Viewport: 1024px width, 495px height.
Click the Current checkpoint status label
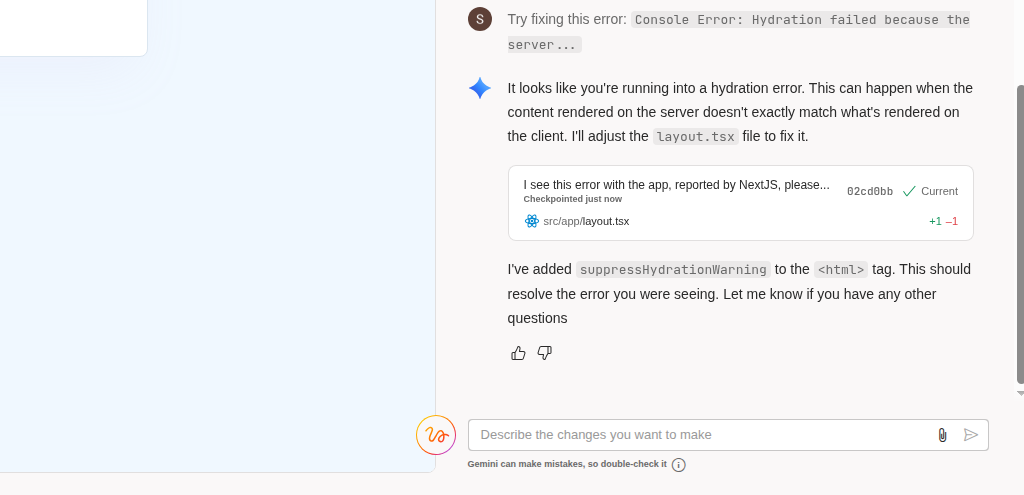(939, 191)
